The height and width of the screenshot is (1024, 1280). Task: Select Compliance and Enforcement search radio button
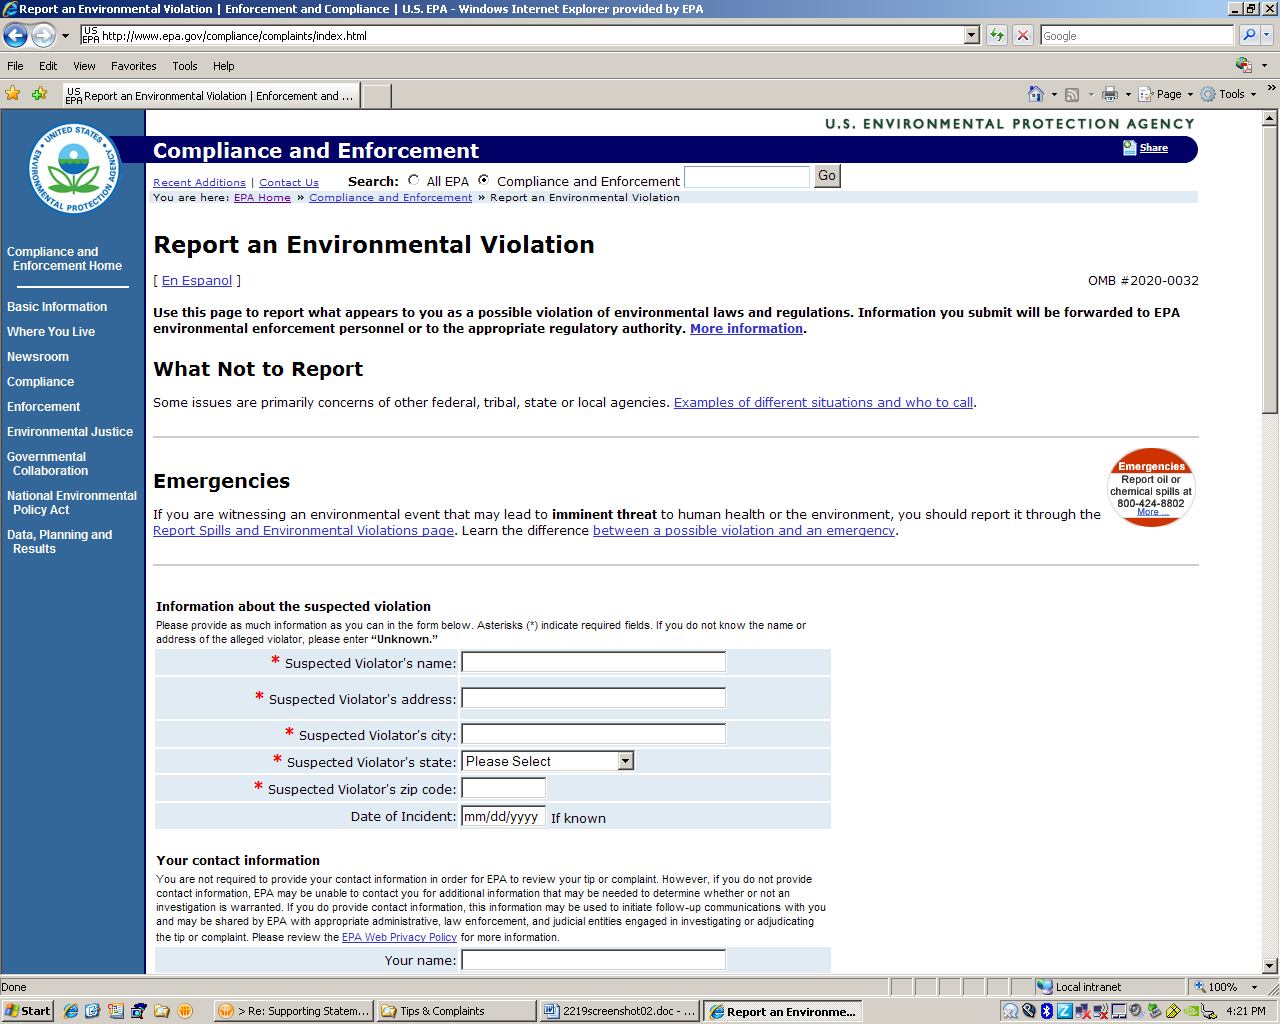484,181
